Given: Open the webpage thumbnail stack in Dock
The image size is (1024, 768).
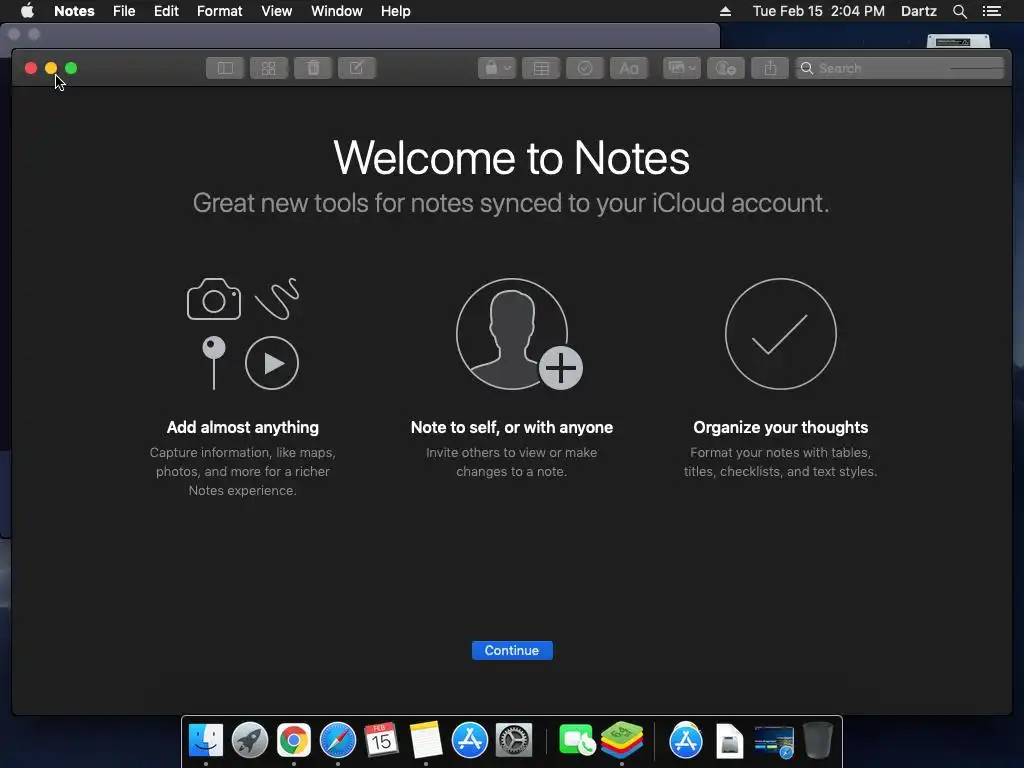Looking at the screenshot, I should click(774, 743).
